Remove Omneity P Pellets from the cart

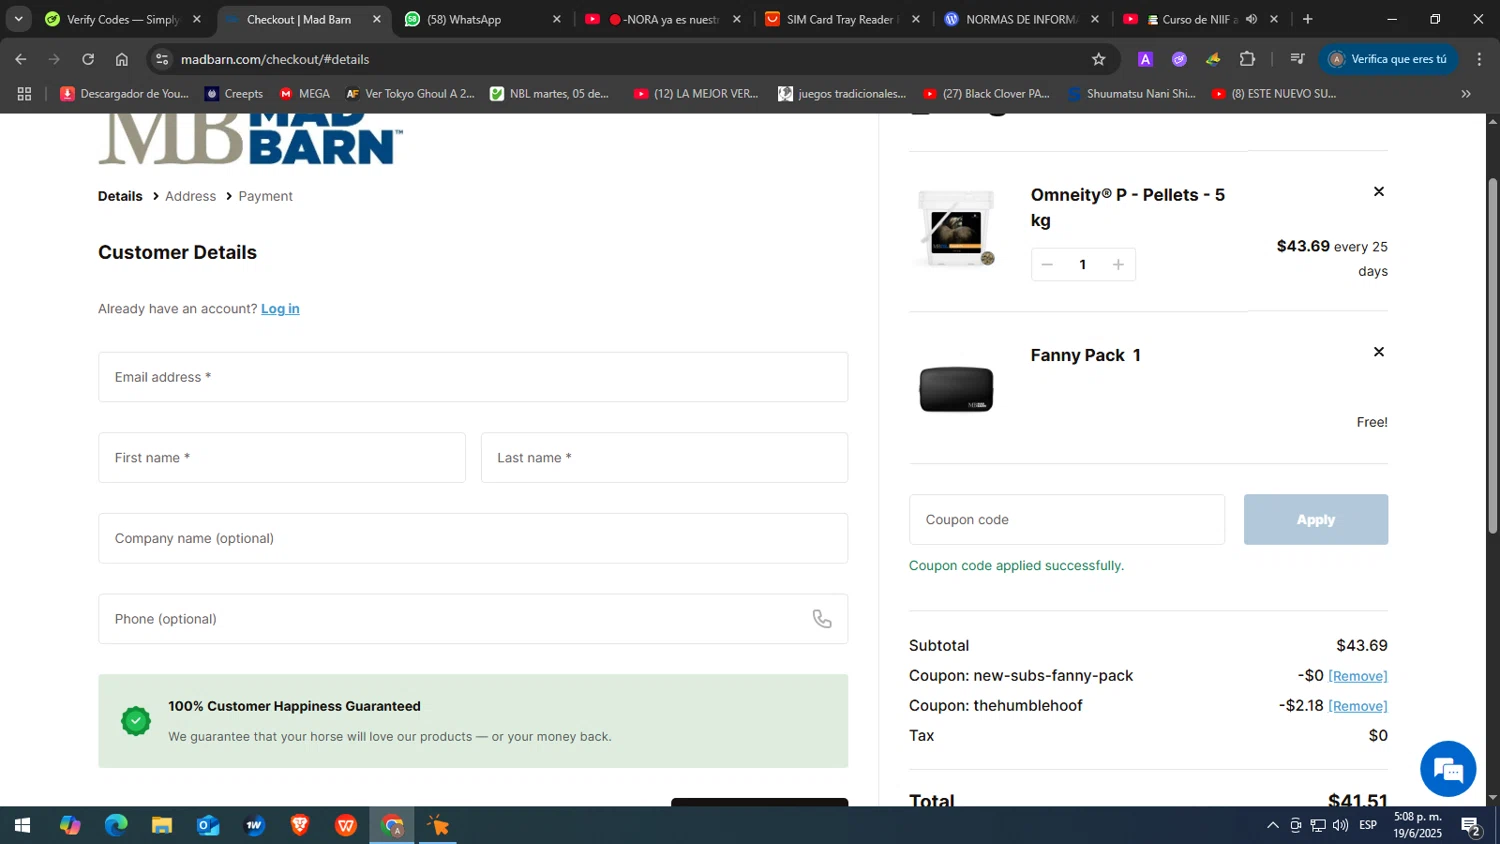1379,191
